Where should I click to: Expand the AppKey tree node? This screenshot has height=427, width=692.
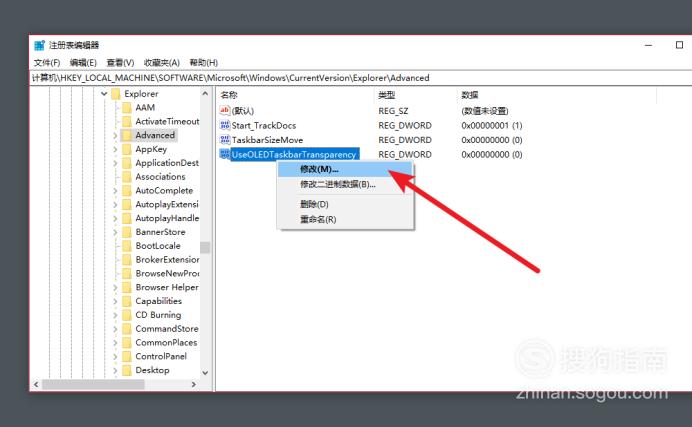coord(116,150)
